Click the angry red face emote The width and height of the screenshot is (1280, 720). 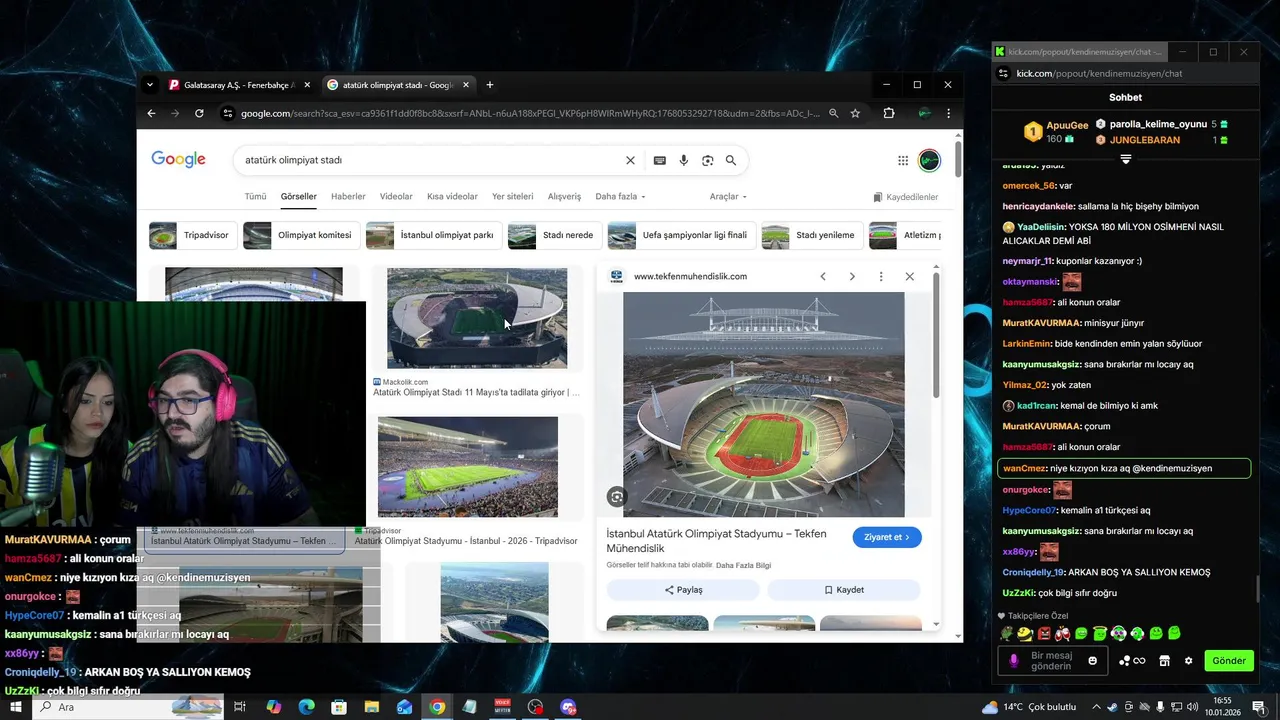click(x=1044, y=633)
